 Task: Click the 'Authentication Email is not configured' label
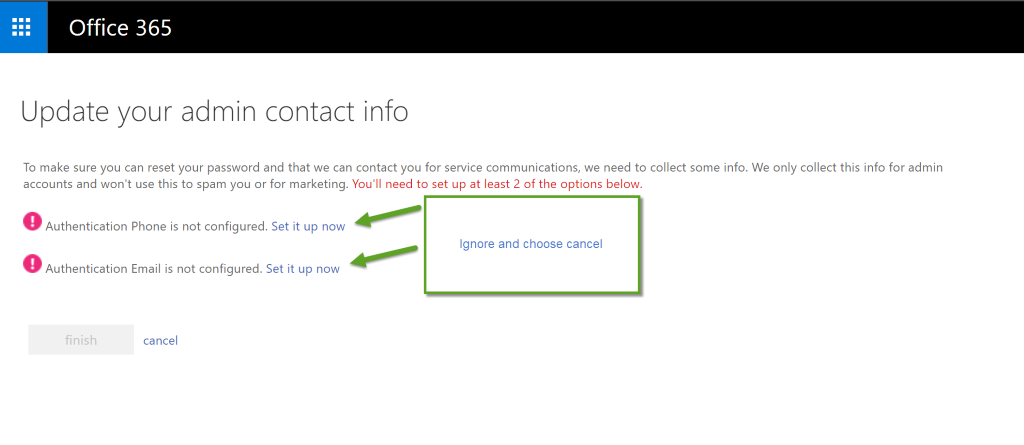[x=153, y=269]
